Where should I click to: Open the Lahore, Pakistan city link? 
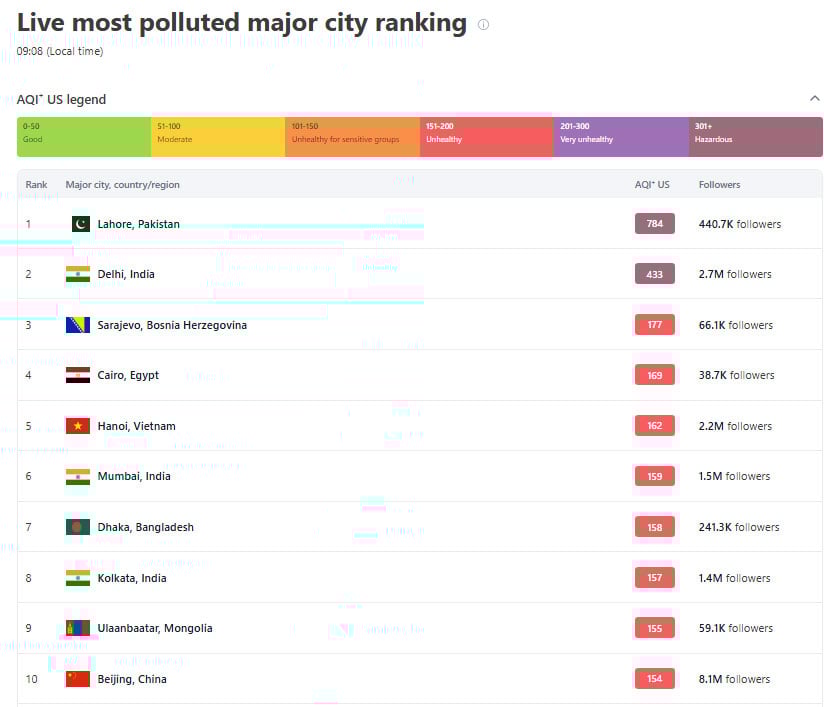pyautogui.click(x=138, y=224)
